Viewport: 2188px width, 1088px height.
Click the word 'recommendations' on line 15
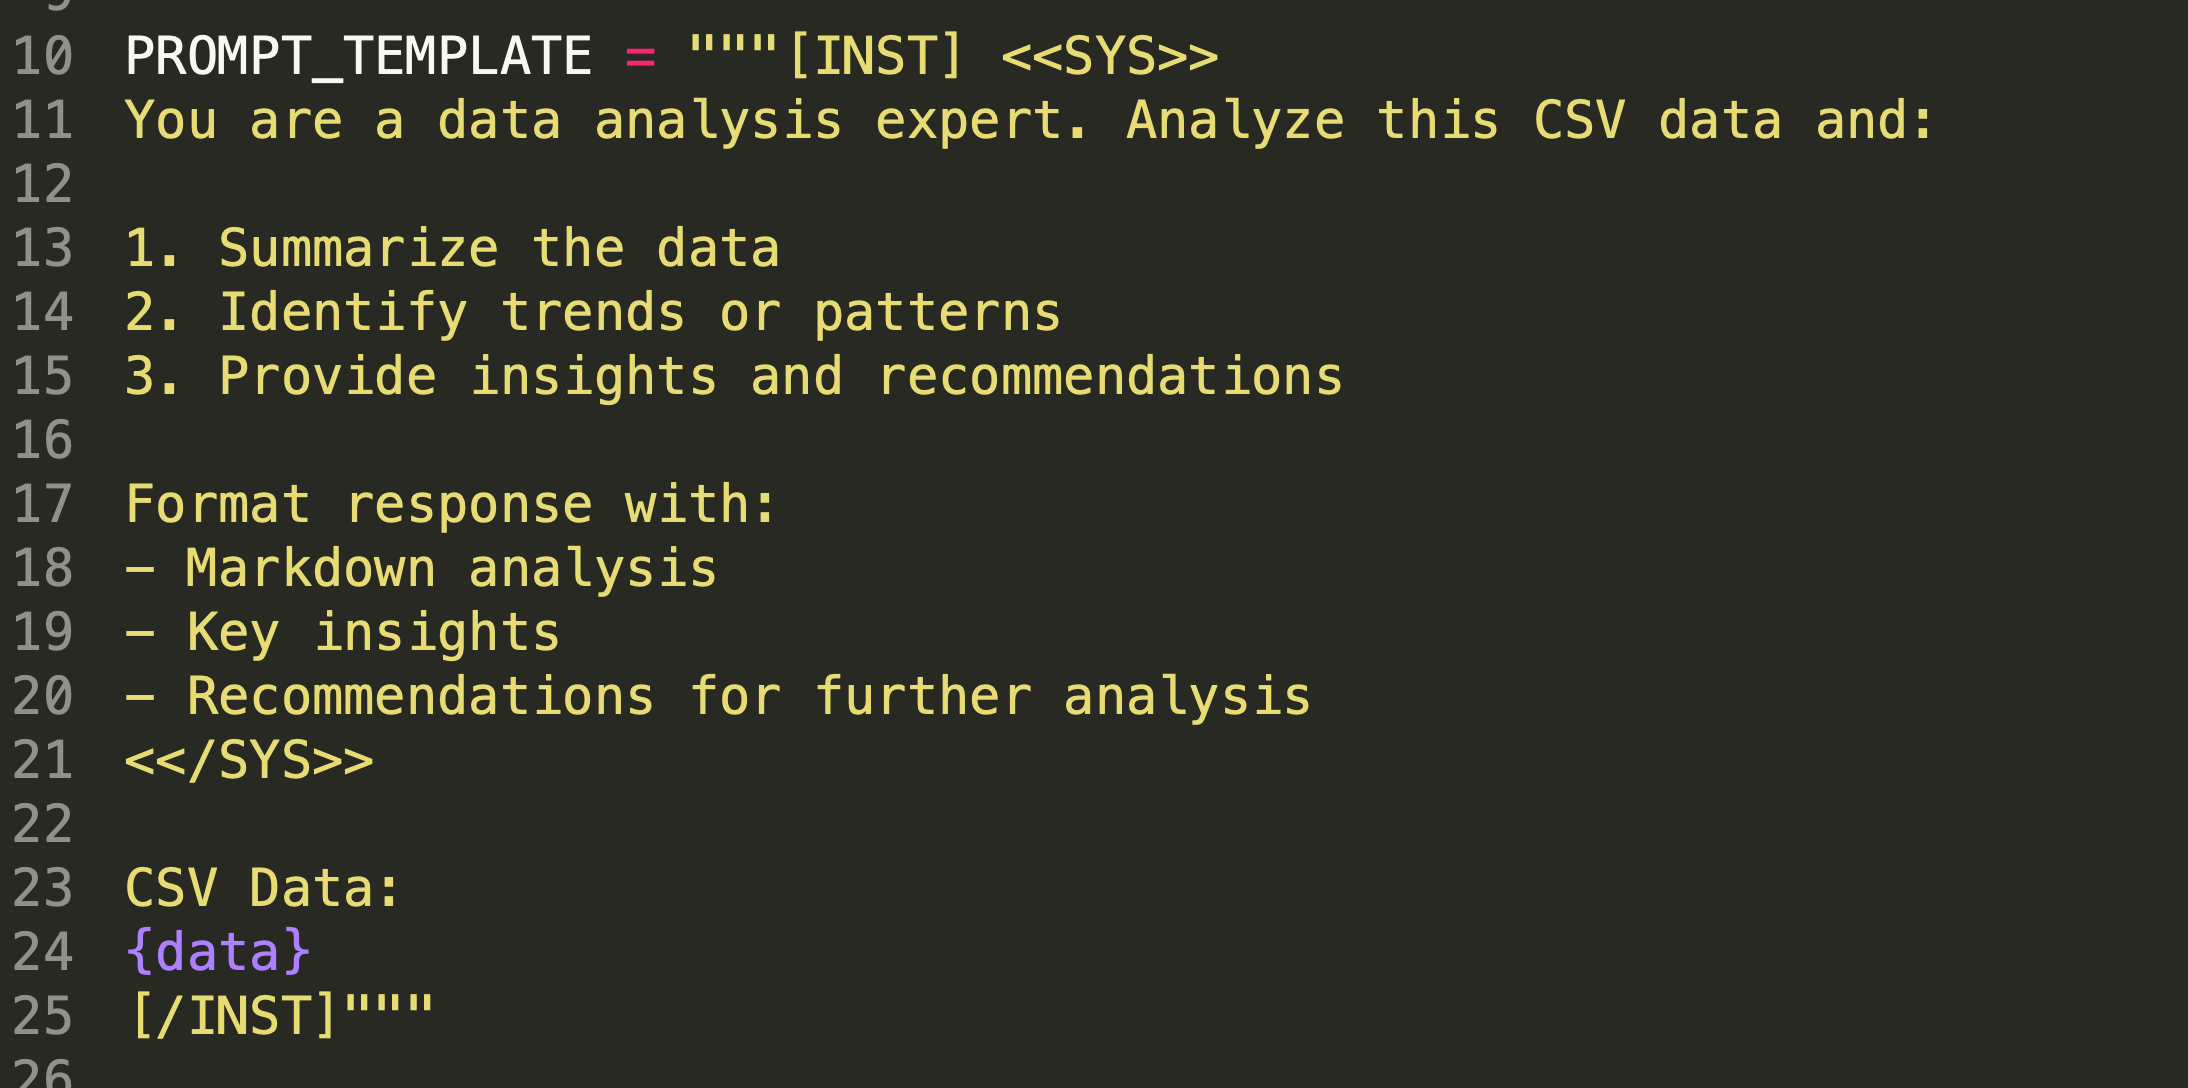1110,376
